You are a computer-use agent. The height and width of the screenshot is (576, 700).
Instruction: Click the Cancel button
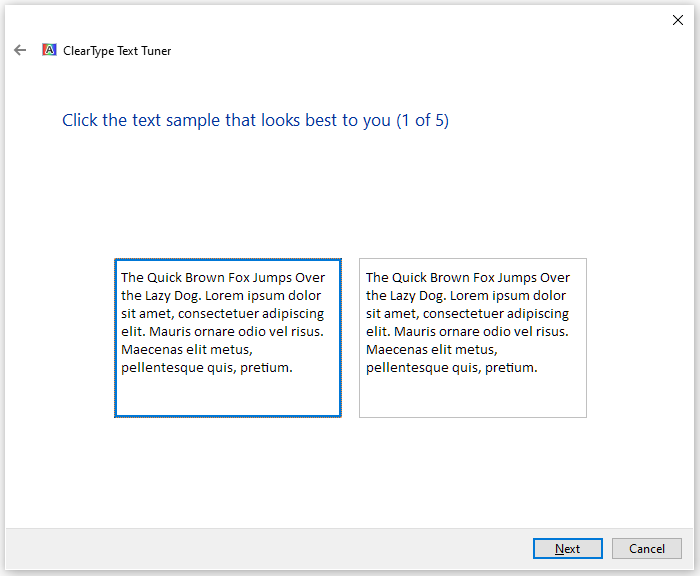[646, 548]
